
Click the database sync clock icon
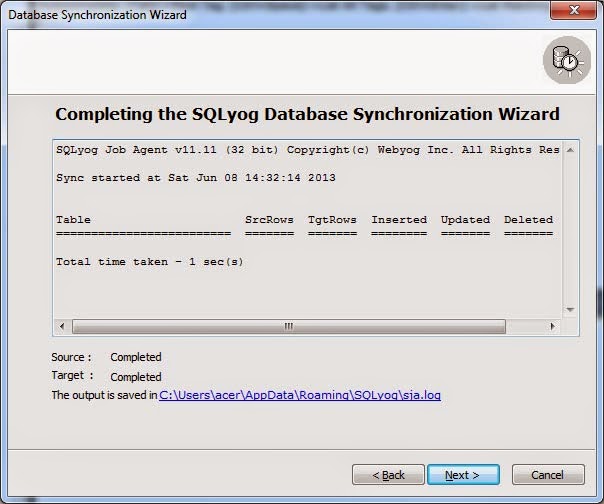pyautogui.click(x=567, y=60)
